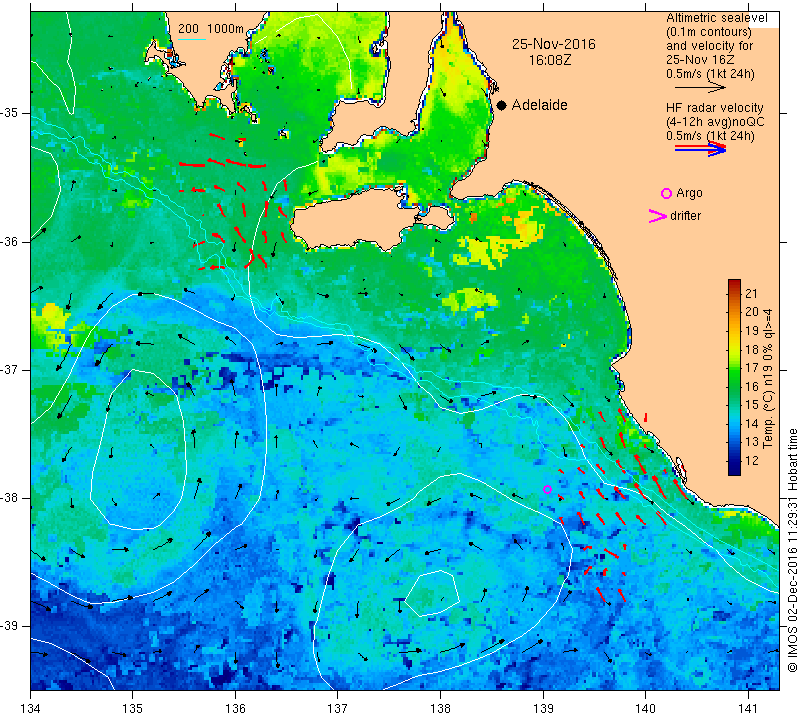The width and height of the screenshot is (800, 720).
Task: Click the -35 latitude axis label
Action: tap(9, 113)
